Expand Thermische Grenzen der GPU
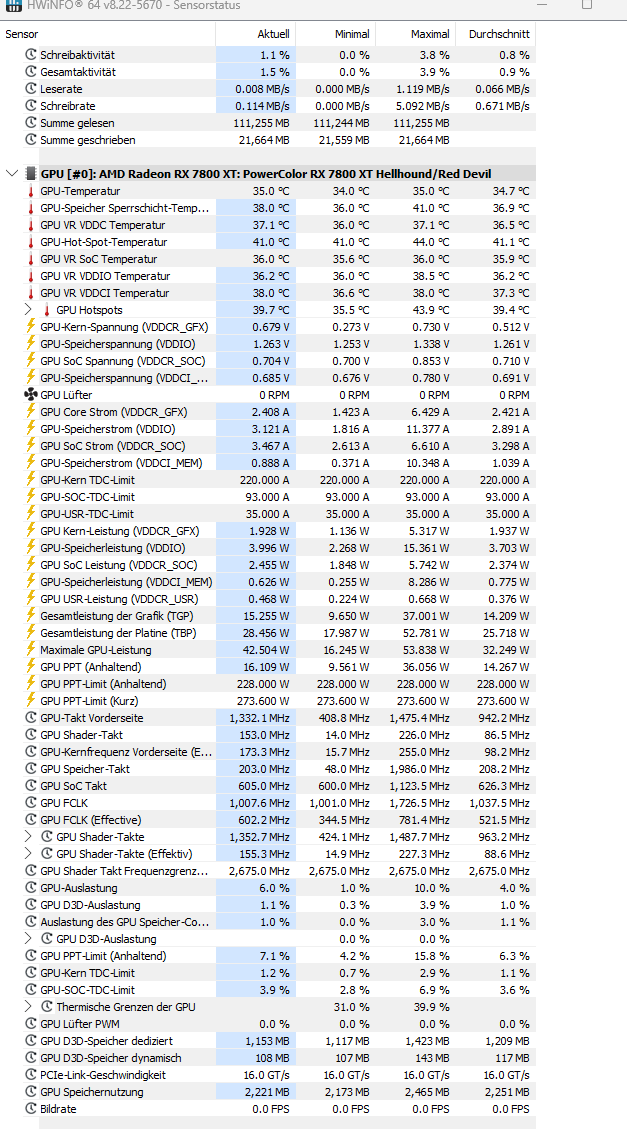This screenshot has height=1129, width=627. tap(28, 1007)
